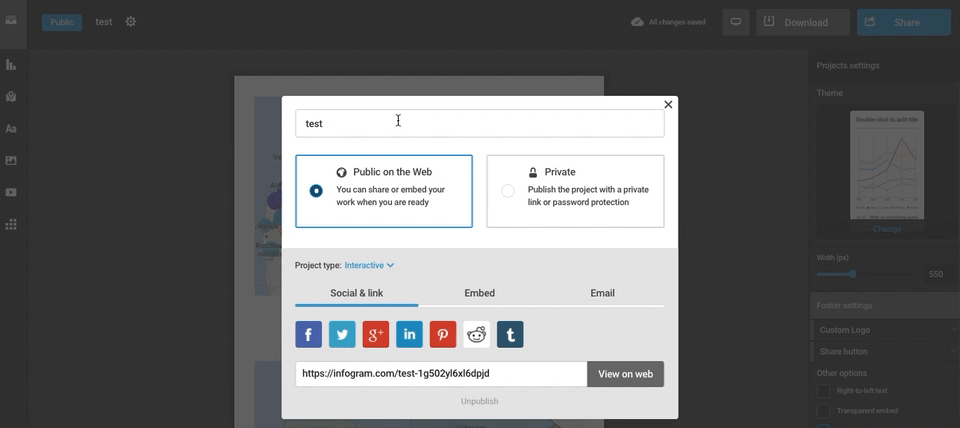Share project on Google Plus

[376, 335]
